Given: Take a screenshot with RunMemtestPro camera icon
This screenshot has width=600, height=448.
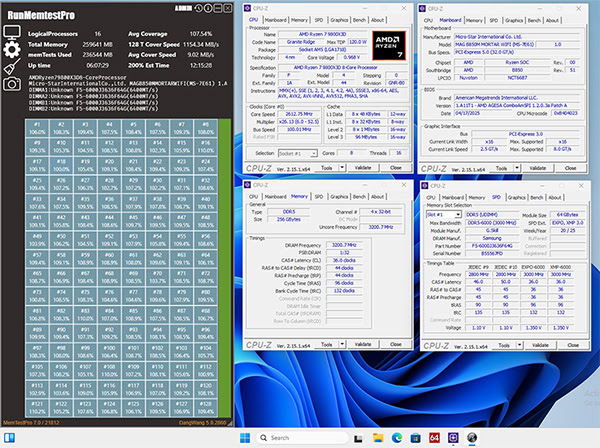Looking at the screenshot, I should pos(14,83).
